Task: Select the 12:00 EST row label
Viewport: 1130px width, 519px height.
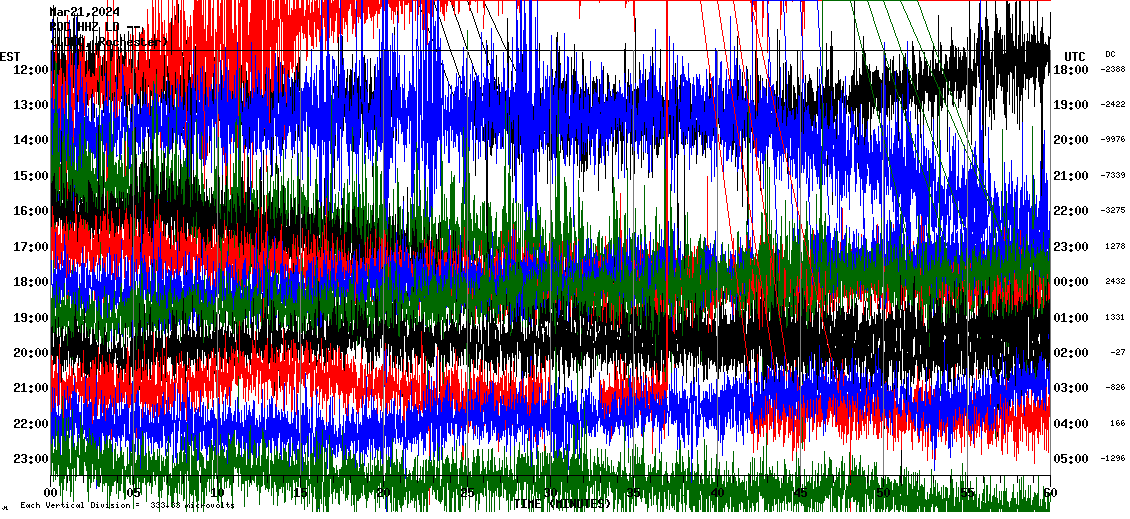Action: 31,69
